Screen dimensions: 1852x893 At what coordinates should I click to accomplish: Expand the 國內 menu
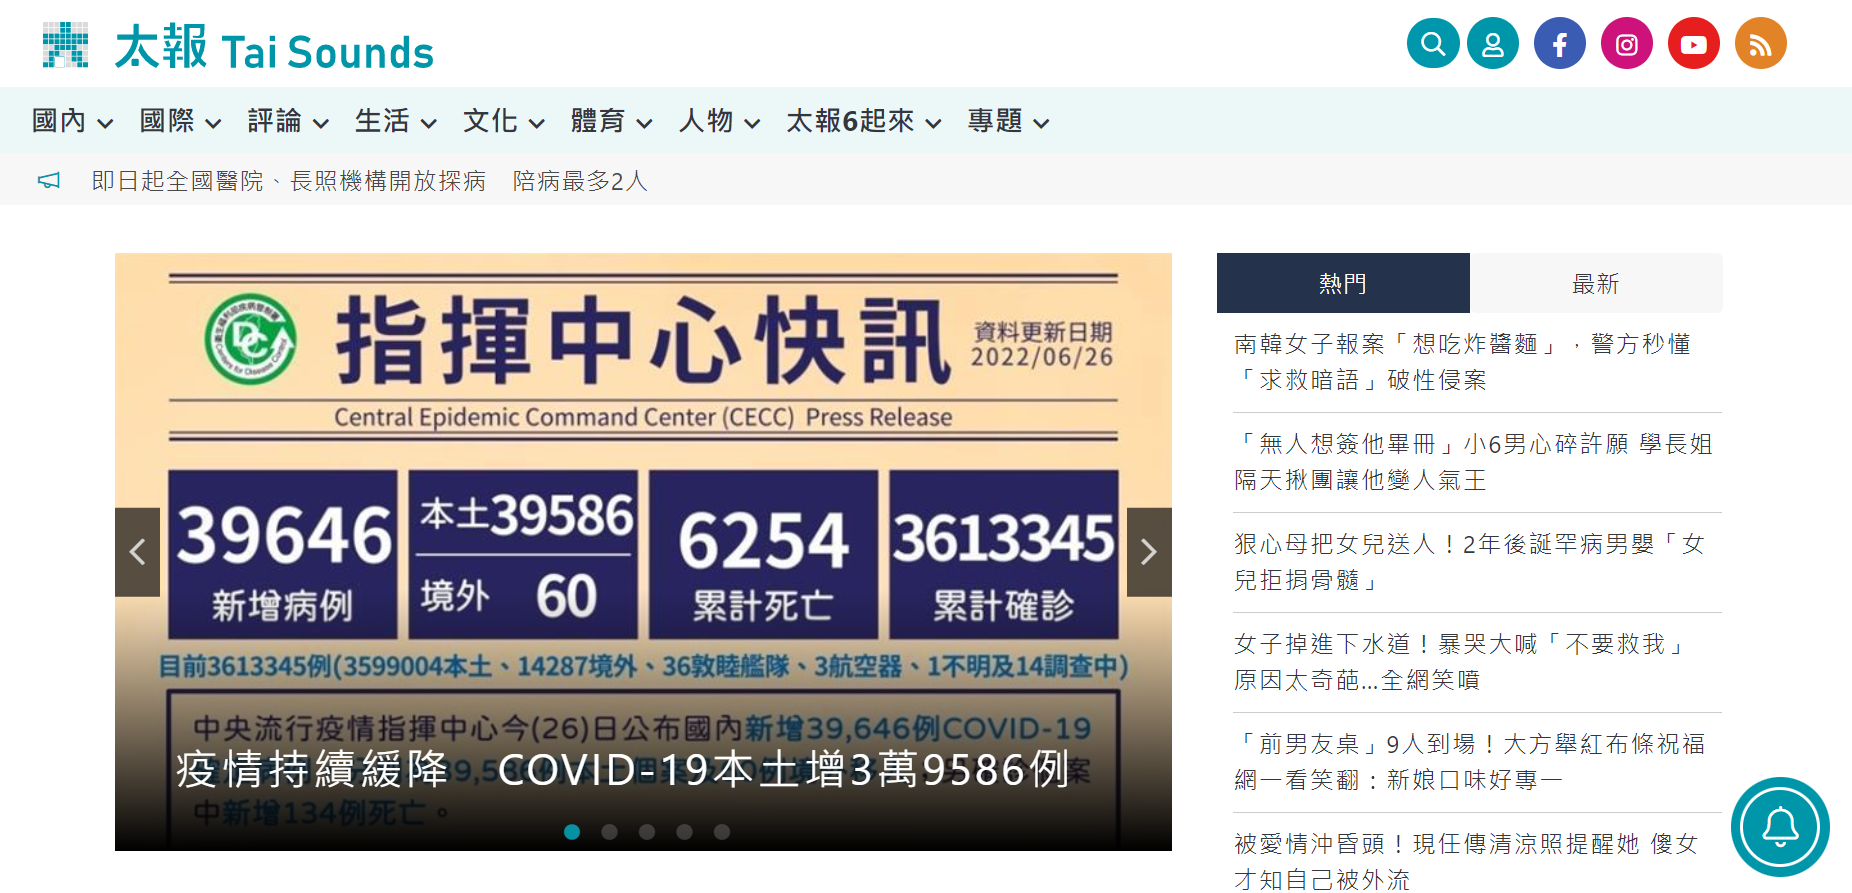(x=72, y=121)
